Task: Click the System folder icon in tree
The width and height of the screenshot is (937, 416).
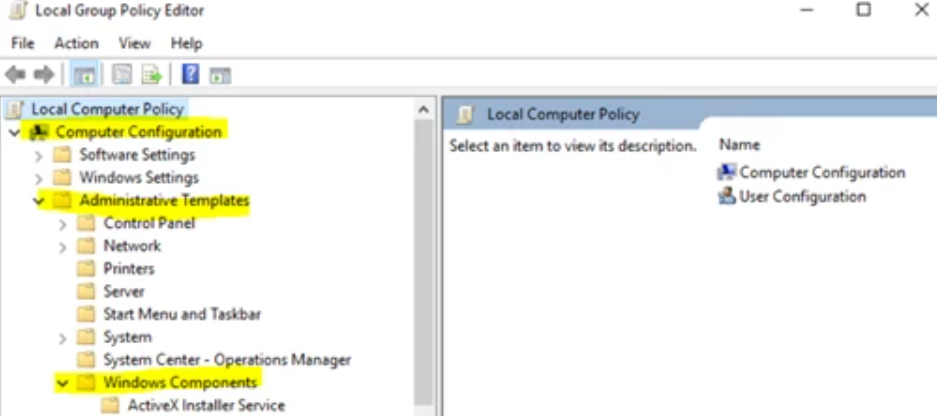Action: tap(86, 337)
